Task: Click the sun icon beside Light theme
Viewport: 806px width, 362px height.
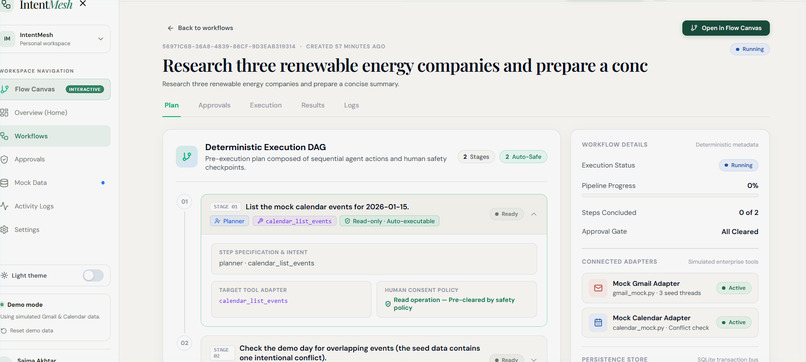Action: coord(5,276)
